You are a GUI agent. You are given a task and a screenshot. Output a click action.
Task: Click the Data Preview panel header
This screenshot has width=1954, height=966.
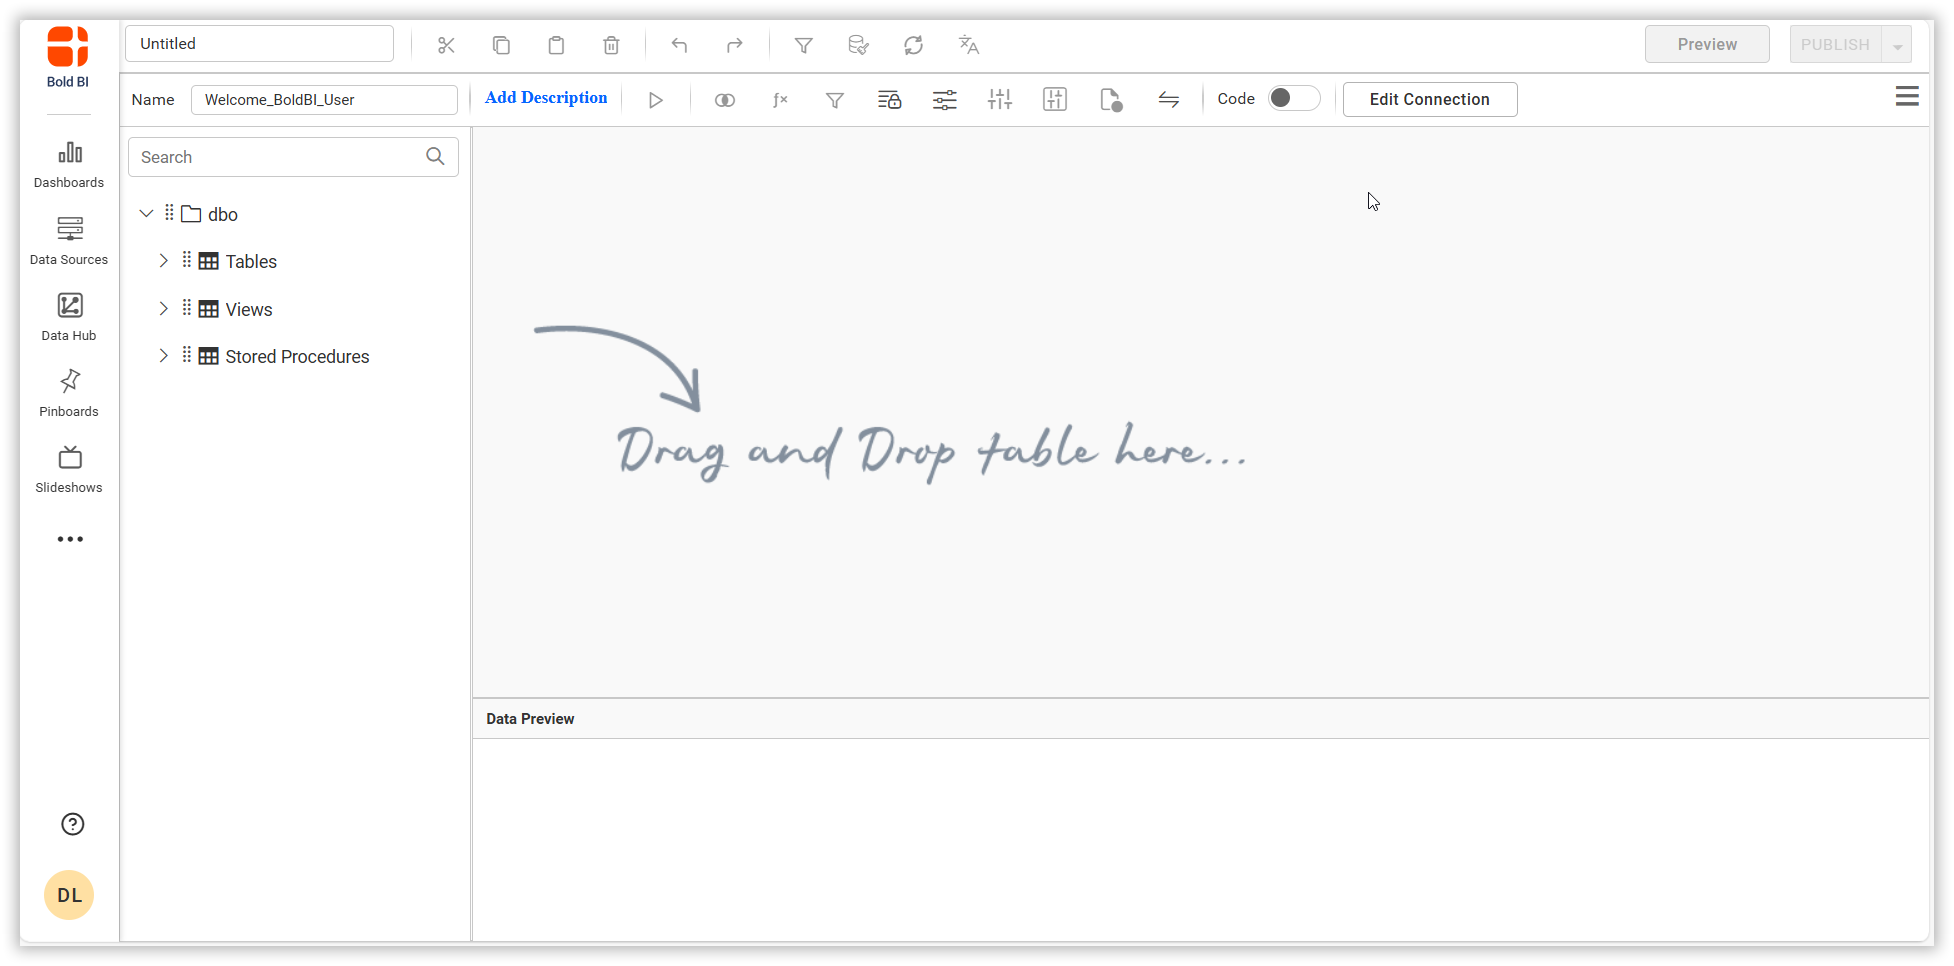(x=1200, y=719)
